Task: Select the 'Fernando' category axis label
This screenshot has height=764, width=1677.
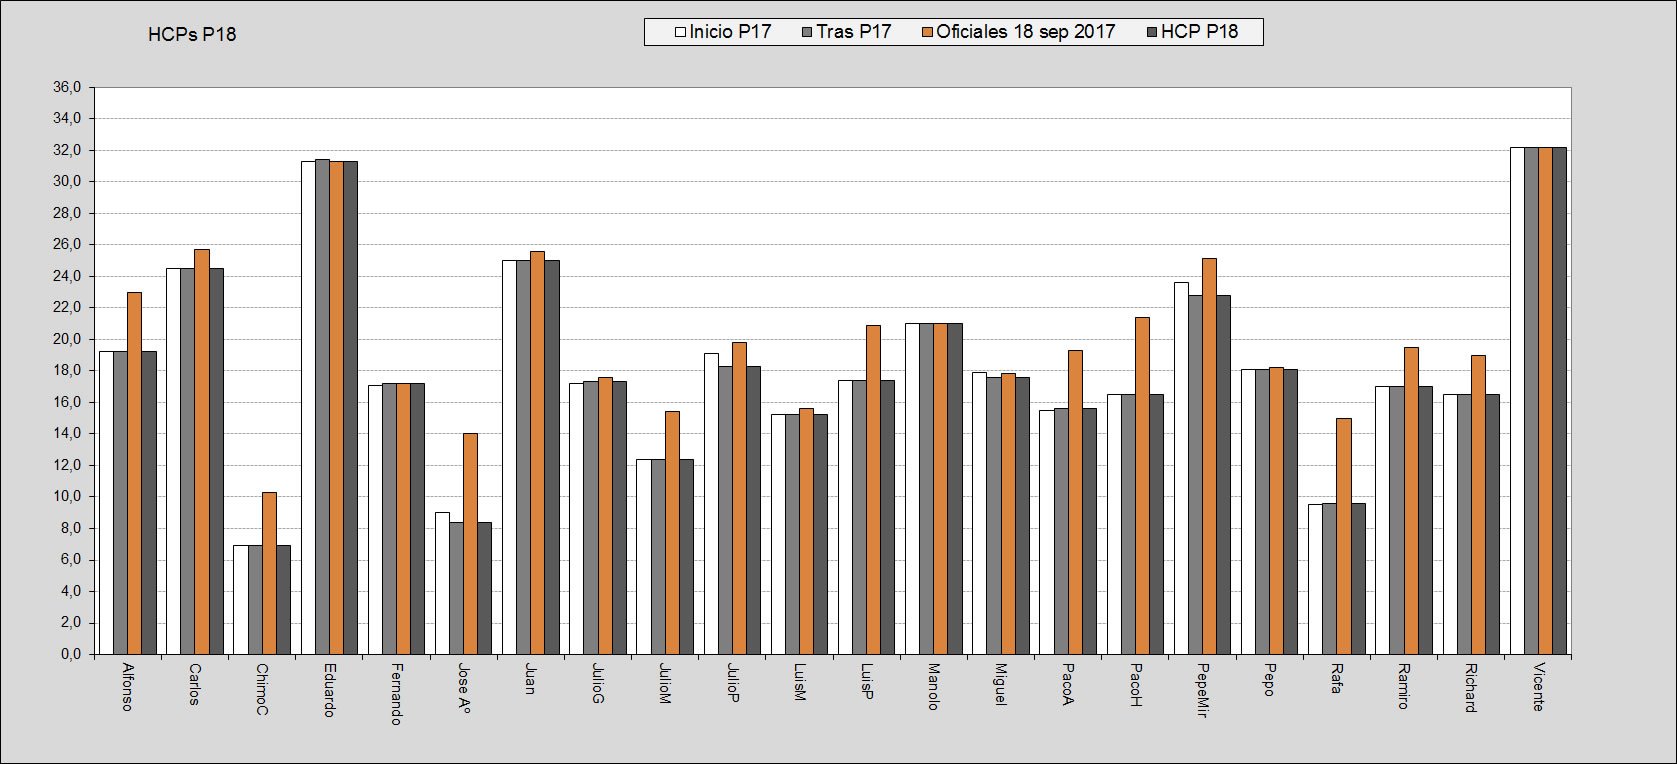Action: point(396,693)
